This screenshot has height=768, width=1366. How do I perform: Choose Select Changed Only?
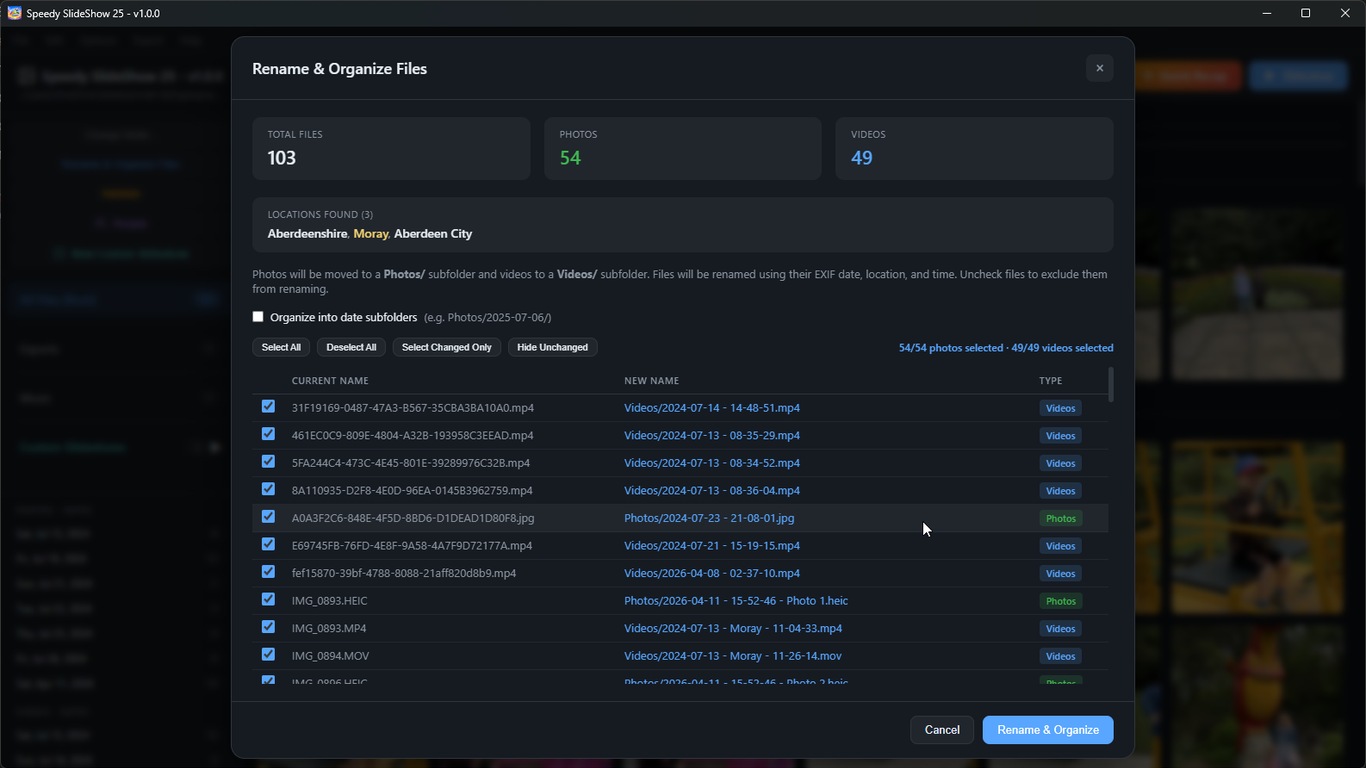coord(447,347)
